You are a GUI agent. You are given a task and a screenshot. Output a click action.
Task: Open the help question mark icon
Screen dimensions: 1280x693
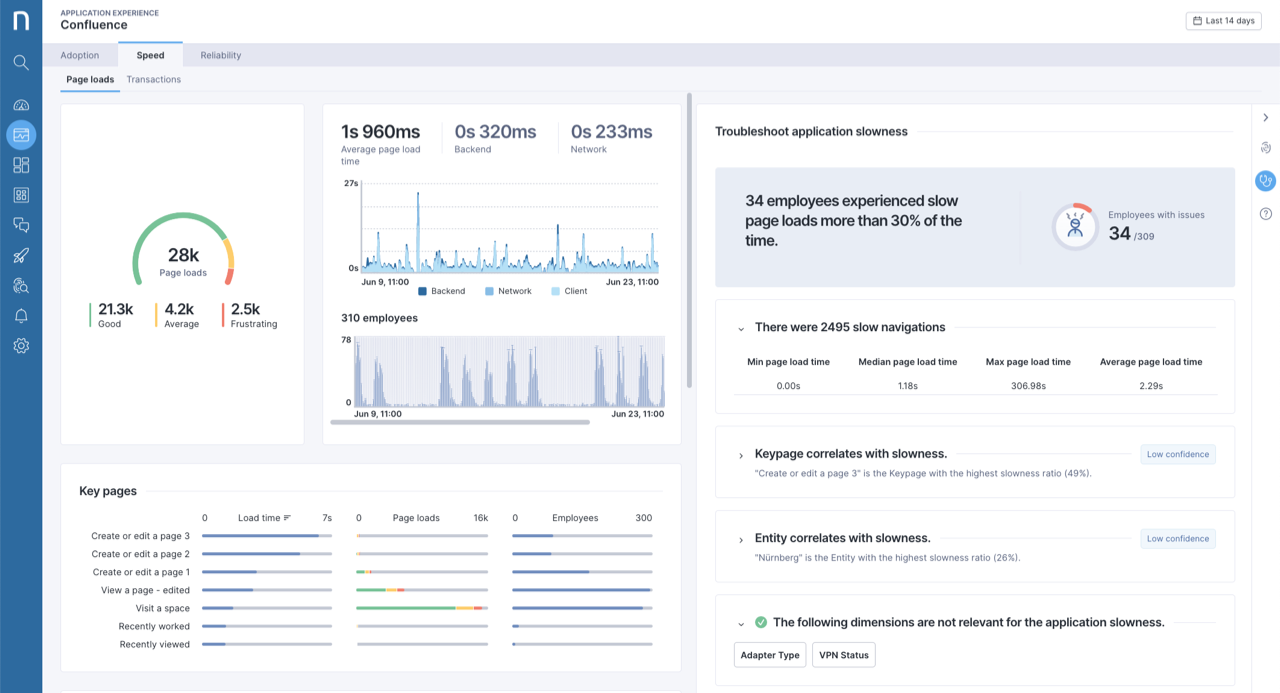tap(1266, 214)
